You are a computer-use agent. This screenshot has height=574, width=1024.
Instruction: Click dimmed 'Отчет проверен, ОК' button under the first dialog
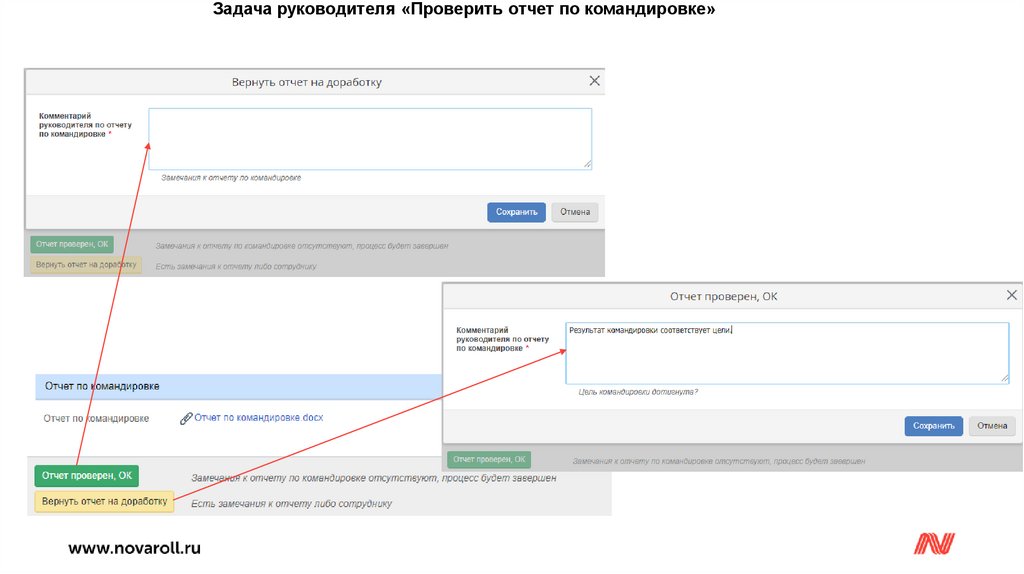pyautogui.click(x=72, y=244)
